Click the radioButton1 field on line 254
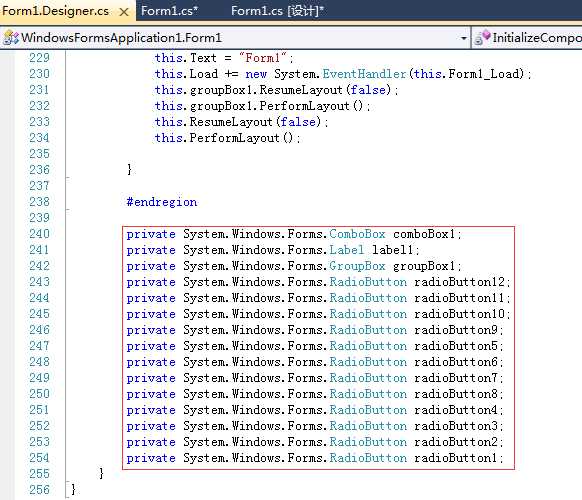This screenshot has width=582, height=500. click(456, 458)
